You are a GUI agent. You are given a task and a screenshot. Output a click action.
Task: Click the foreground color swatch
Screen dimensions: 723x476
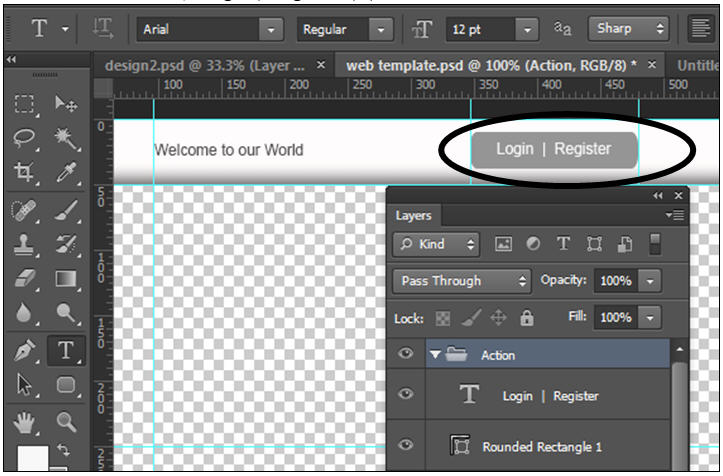coord(32,458)
